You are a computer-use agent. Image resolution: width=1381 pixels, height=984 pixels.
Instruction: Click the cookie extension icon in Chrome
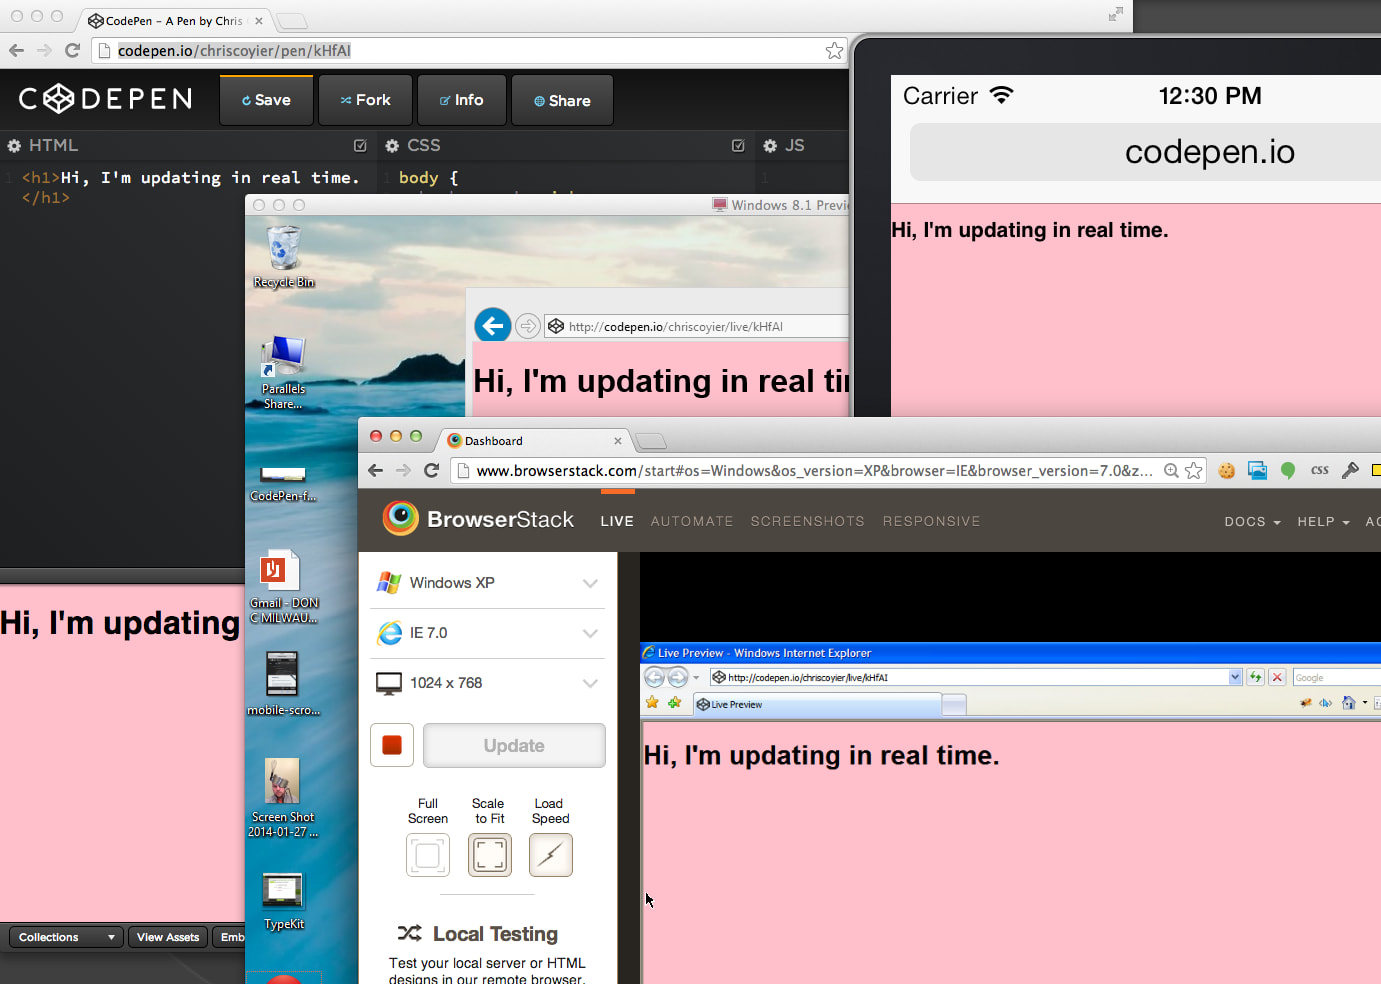coord(1226,470)
